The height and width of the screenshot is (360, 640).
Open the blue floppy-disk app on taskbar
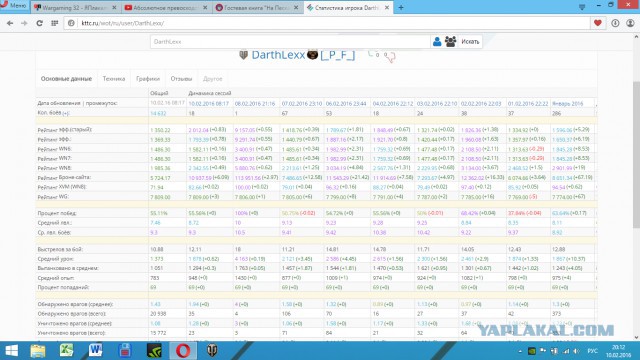tap(124, 351)
